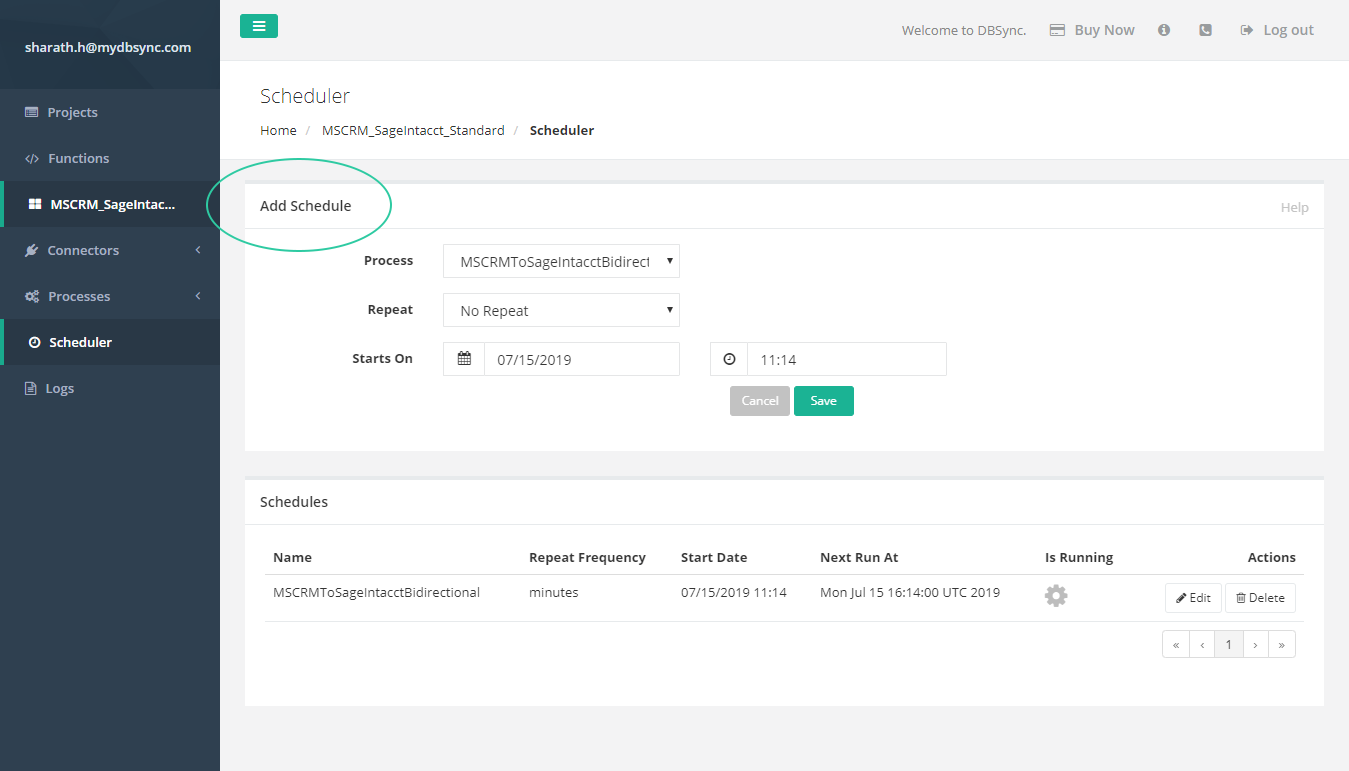Click the green hamburger menu toggle

[x=258, y=26]
